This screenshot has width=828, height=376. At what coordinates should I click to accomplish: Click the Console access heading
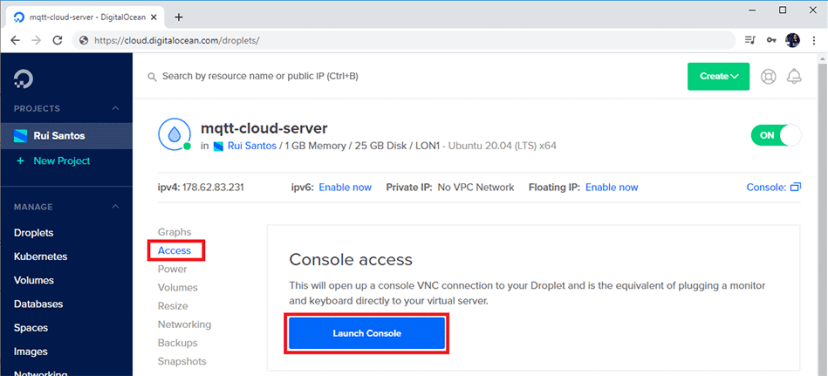[351, 259]
